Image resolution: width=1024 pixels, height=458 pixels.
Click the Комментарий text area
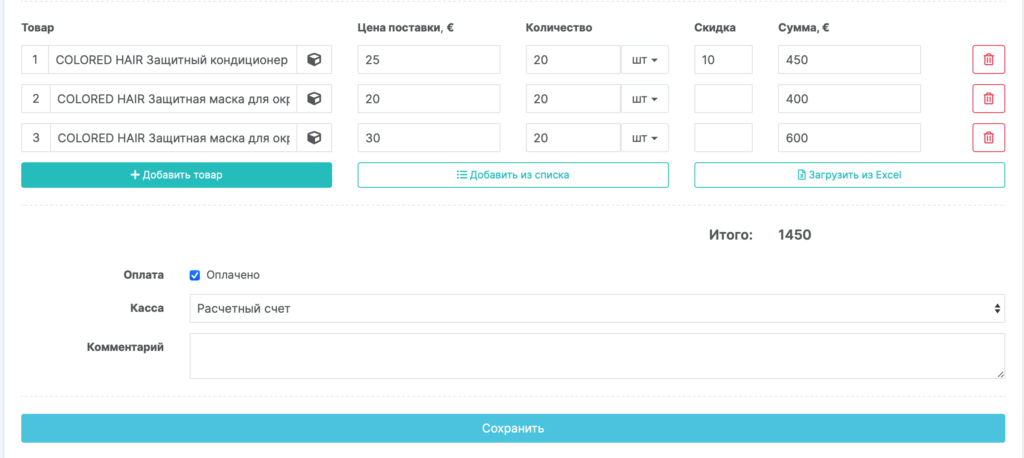click(x=597, y=356)
